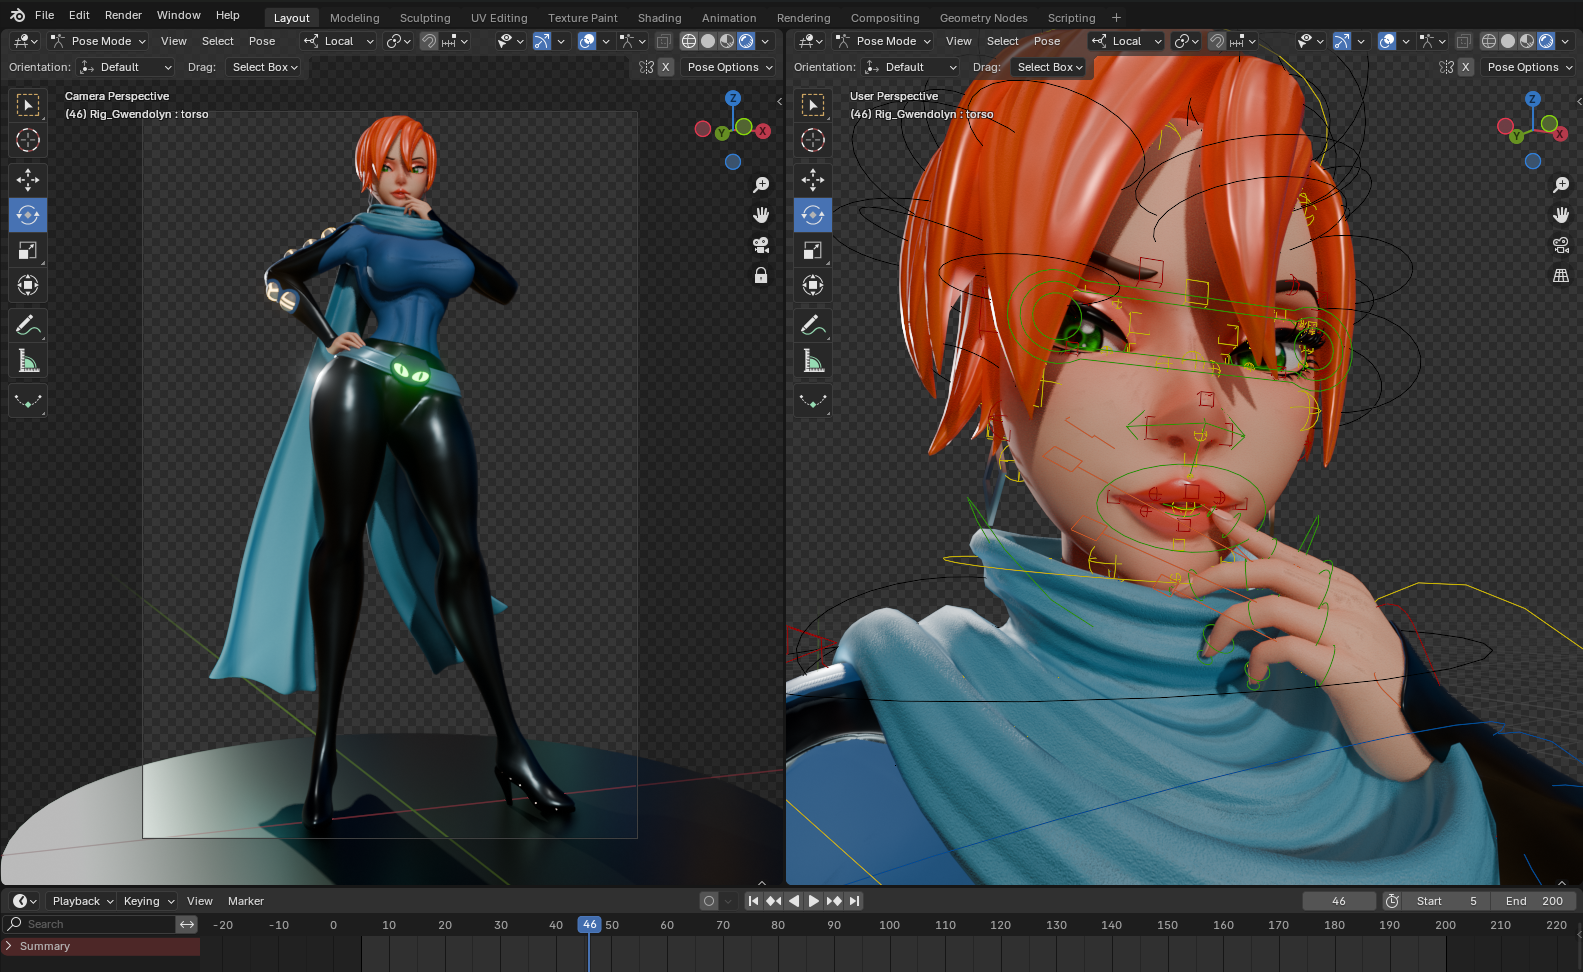The image size is (1583, 972).
Task: Open Marker menu in timeline
Action: click(x=246, y=901)
